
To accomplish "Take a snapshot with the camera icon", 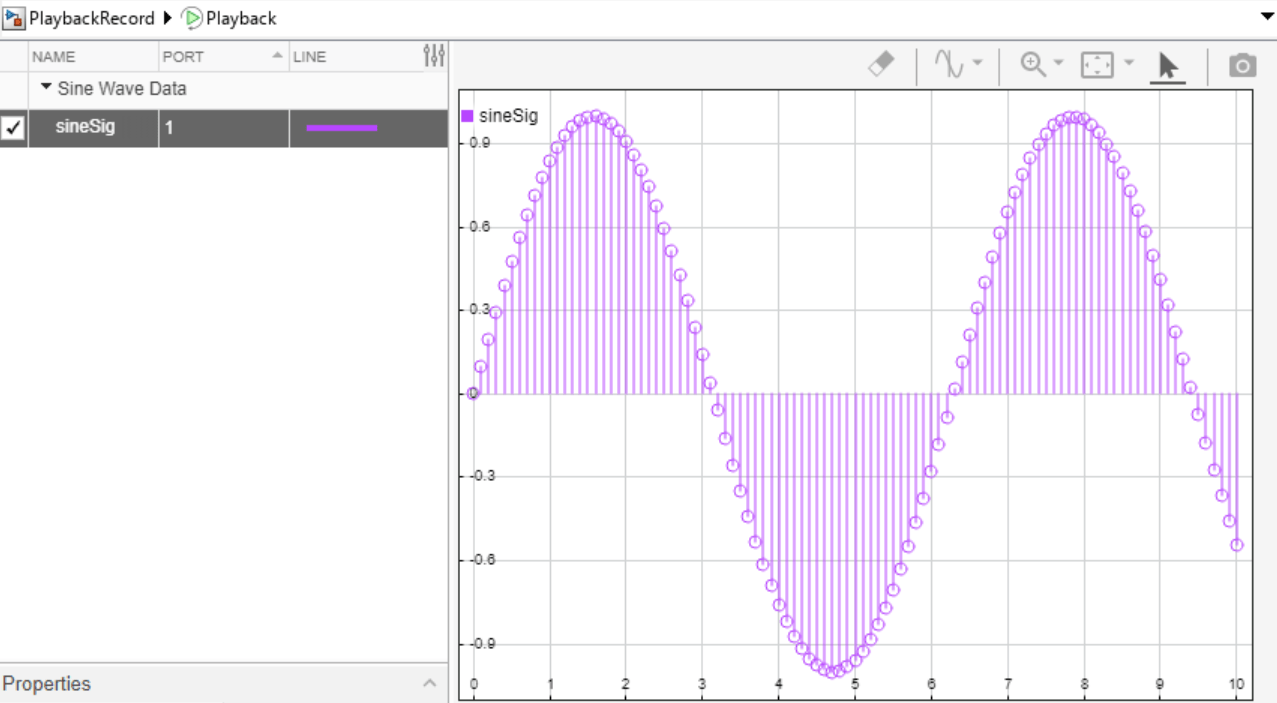I will (x=1242, y=65).
